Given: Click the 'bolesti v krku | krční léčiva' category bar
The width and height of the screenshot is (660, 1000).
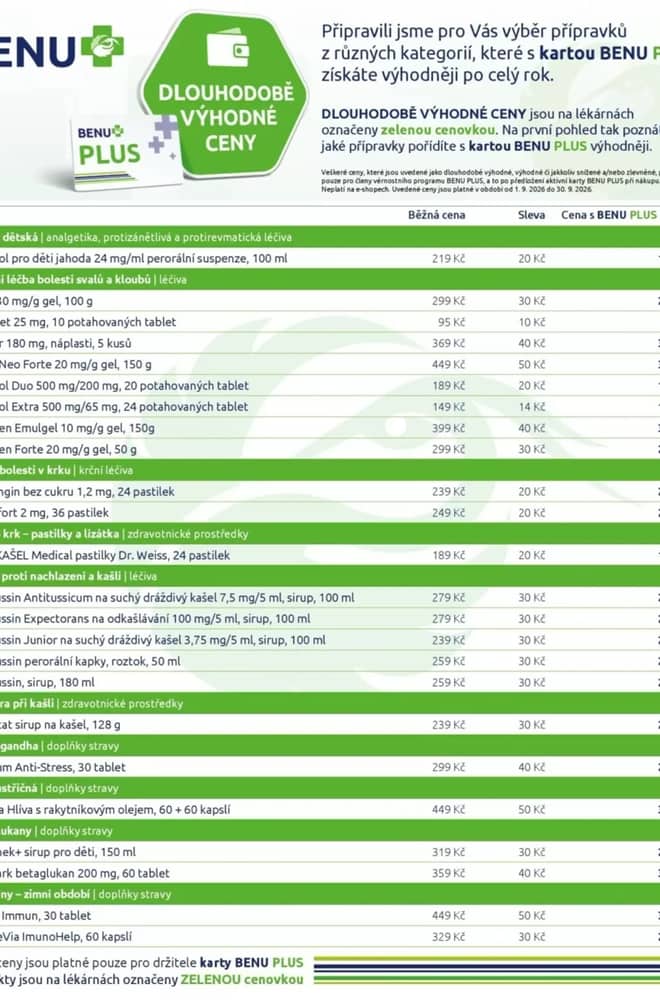Looking at the screenshot, I should tap(330, 470).
